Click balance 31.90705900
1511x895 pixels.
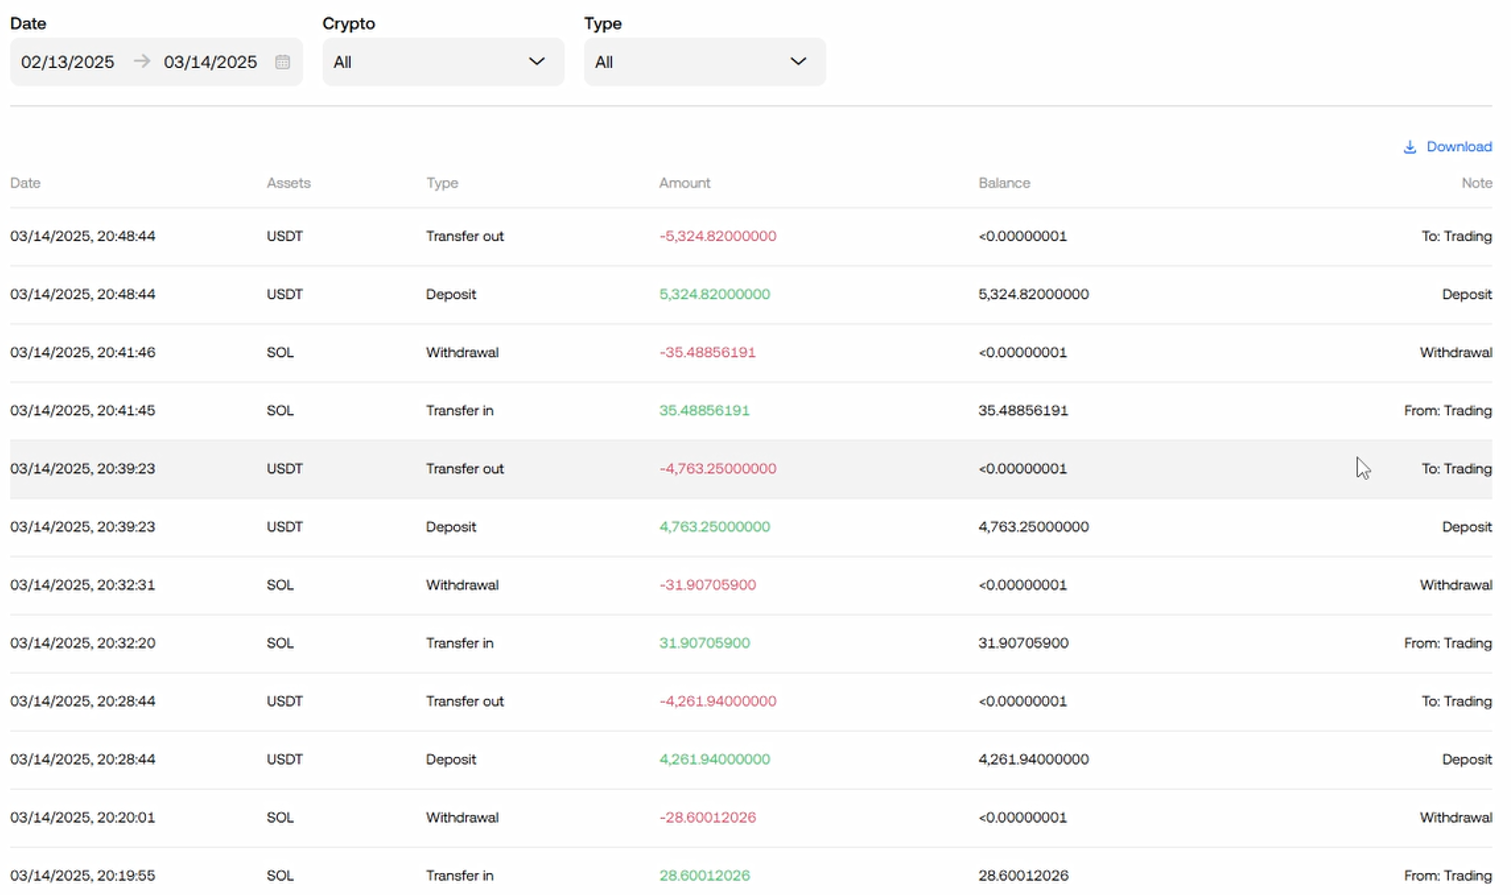[x=1023, y=643]
